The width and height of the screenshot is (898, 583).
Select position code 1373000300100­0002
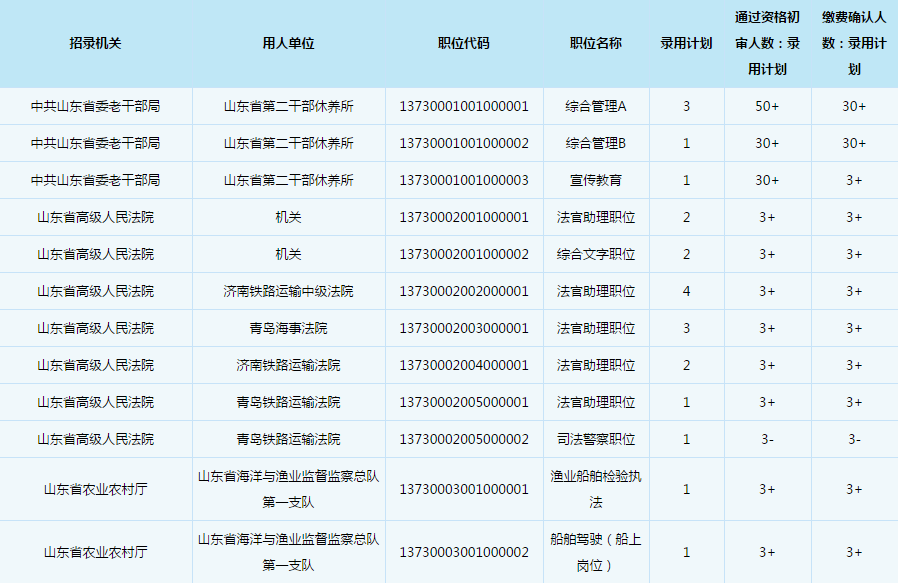pos(464,552)
